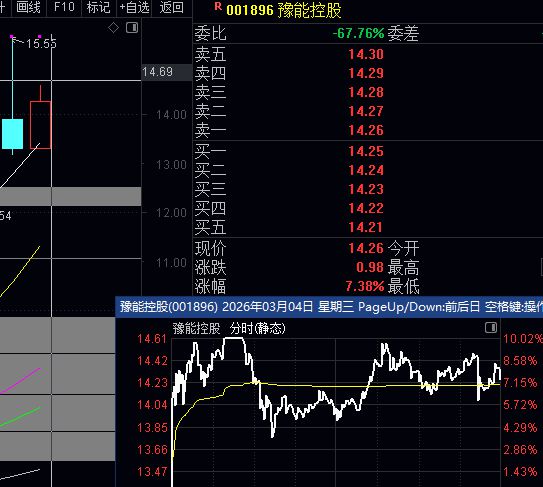Select the red hollow candlestick
This screenshot has height=487, width=543.
tap(41, 125)
